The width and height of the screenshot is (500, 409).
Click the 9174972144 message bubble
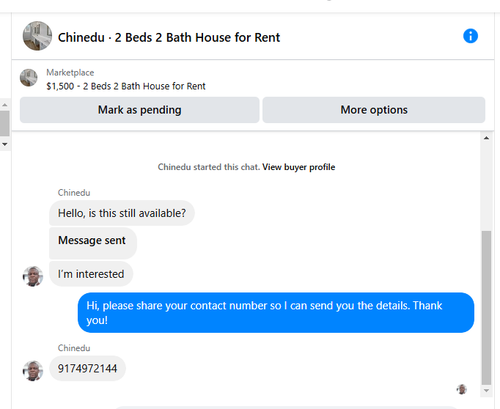click(87, 369)
